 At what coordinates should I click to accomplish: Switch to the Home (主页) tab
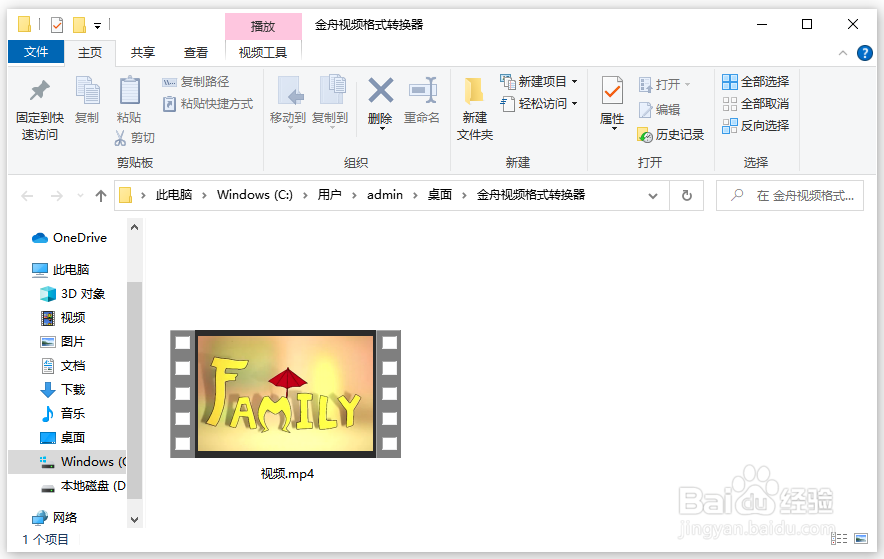[x=90, y=53]
